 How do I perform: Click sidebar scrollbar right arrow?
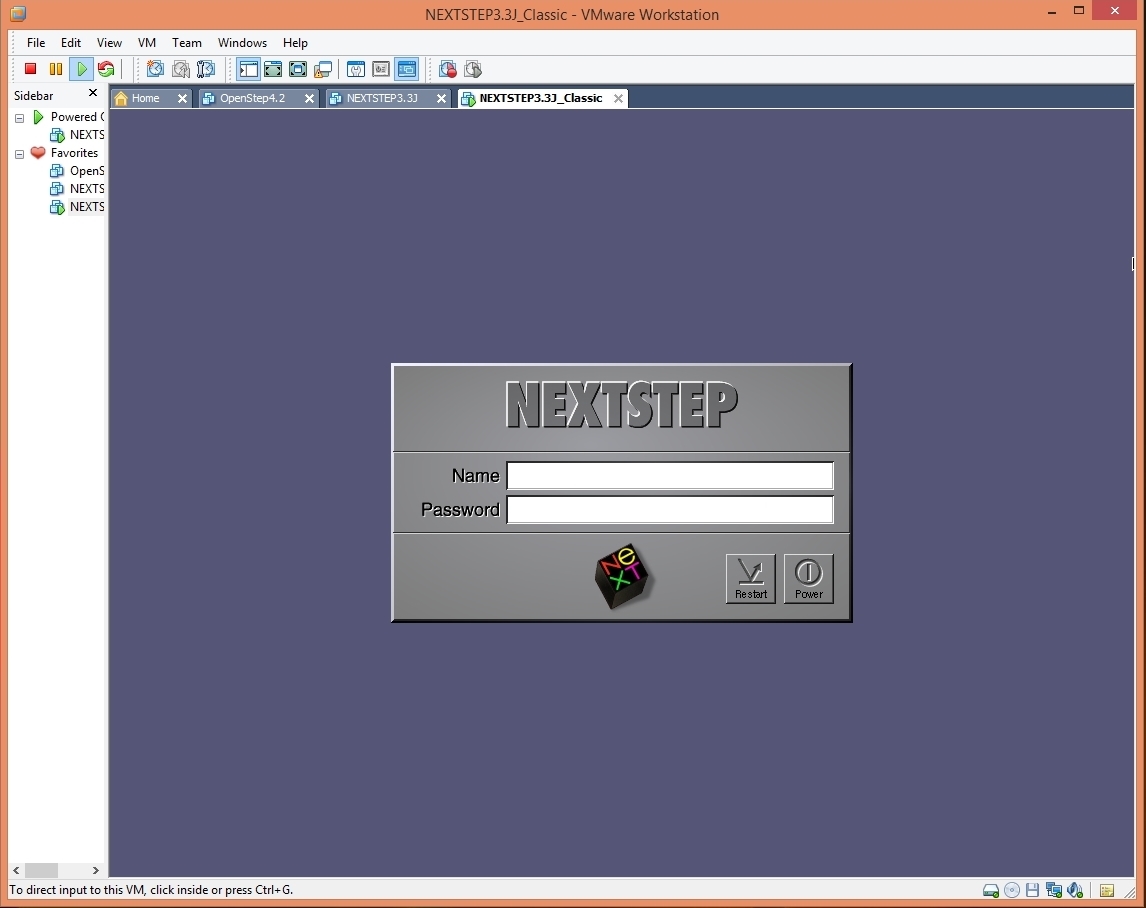[x=96, y=870]
